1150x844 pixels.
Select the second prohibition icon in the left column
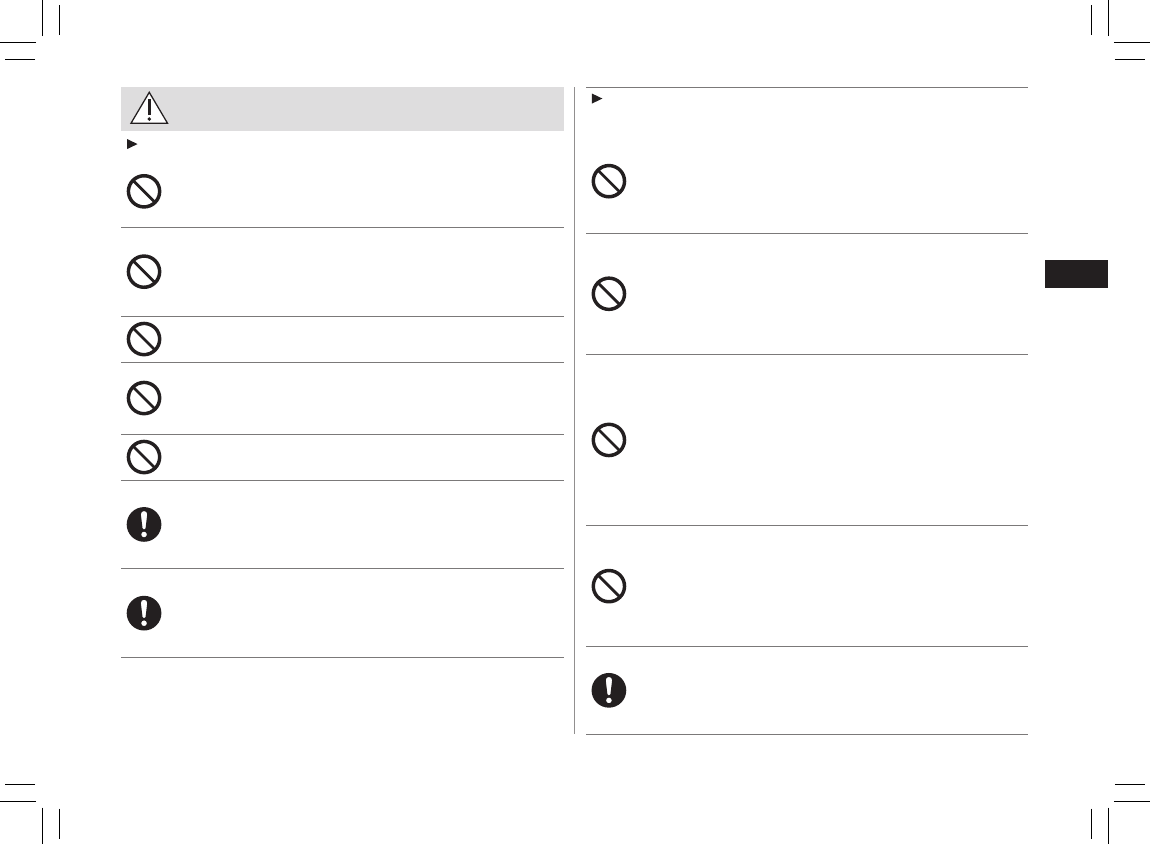coord(144,272)
